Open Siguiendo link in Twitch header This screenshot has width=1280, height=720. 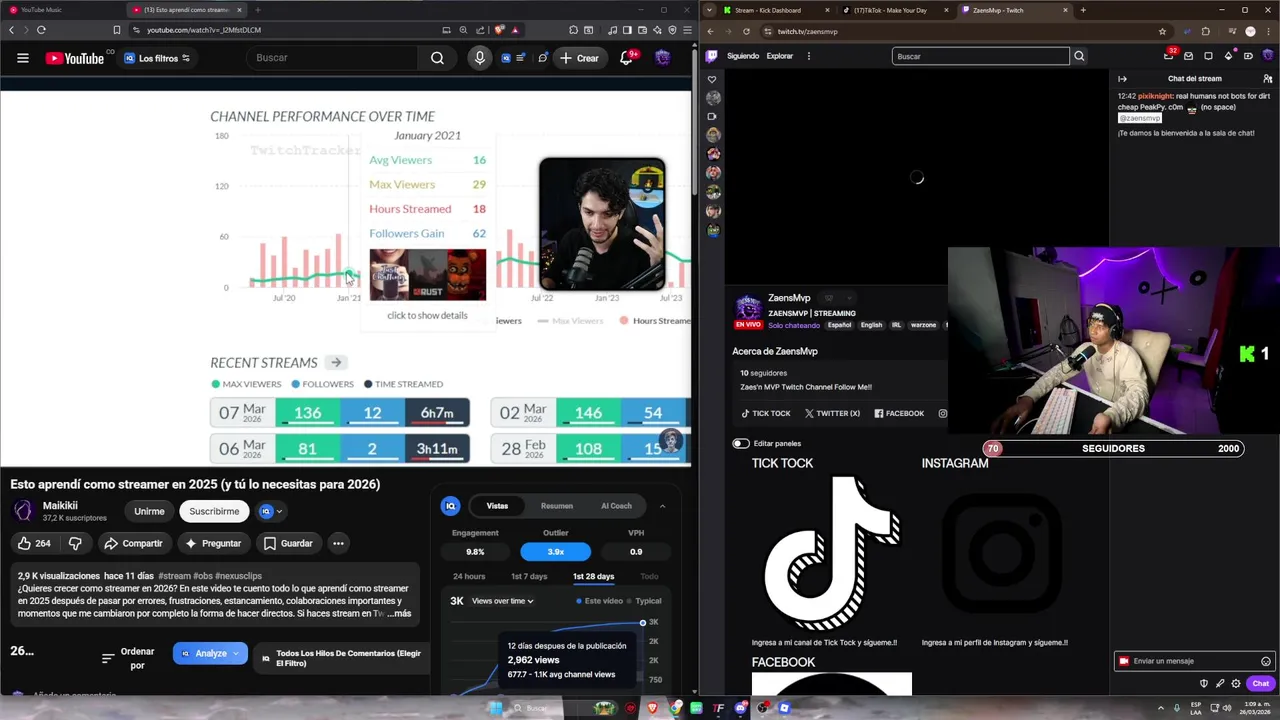pyautogui.click(x=743, y=56)
